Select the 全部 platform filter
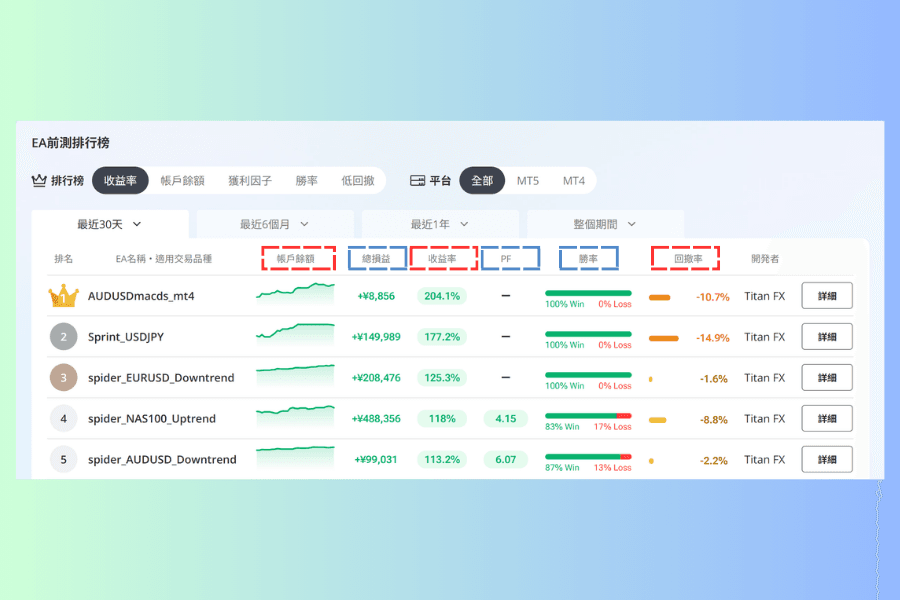Viewport: 900px width, 600px height. point(482,180)
